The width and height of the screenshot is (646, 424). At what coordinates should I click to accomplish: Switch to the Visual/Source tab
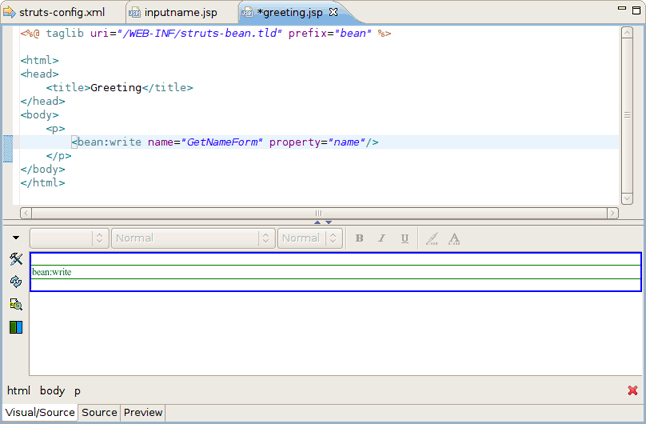40,412
